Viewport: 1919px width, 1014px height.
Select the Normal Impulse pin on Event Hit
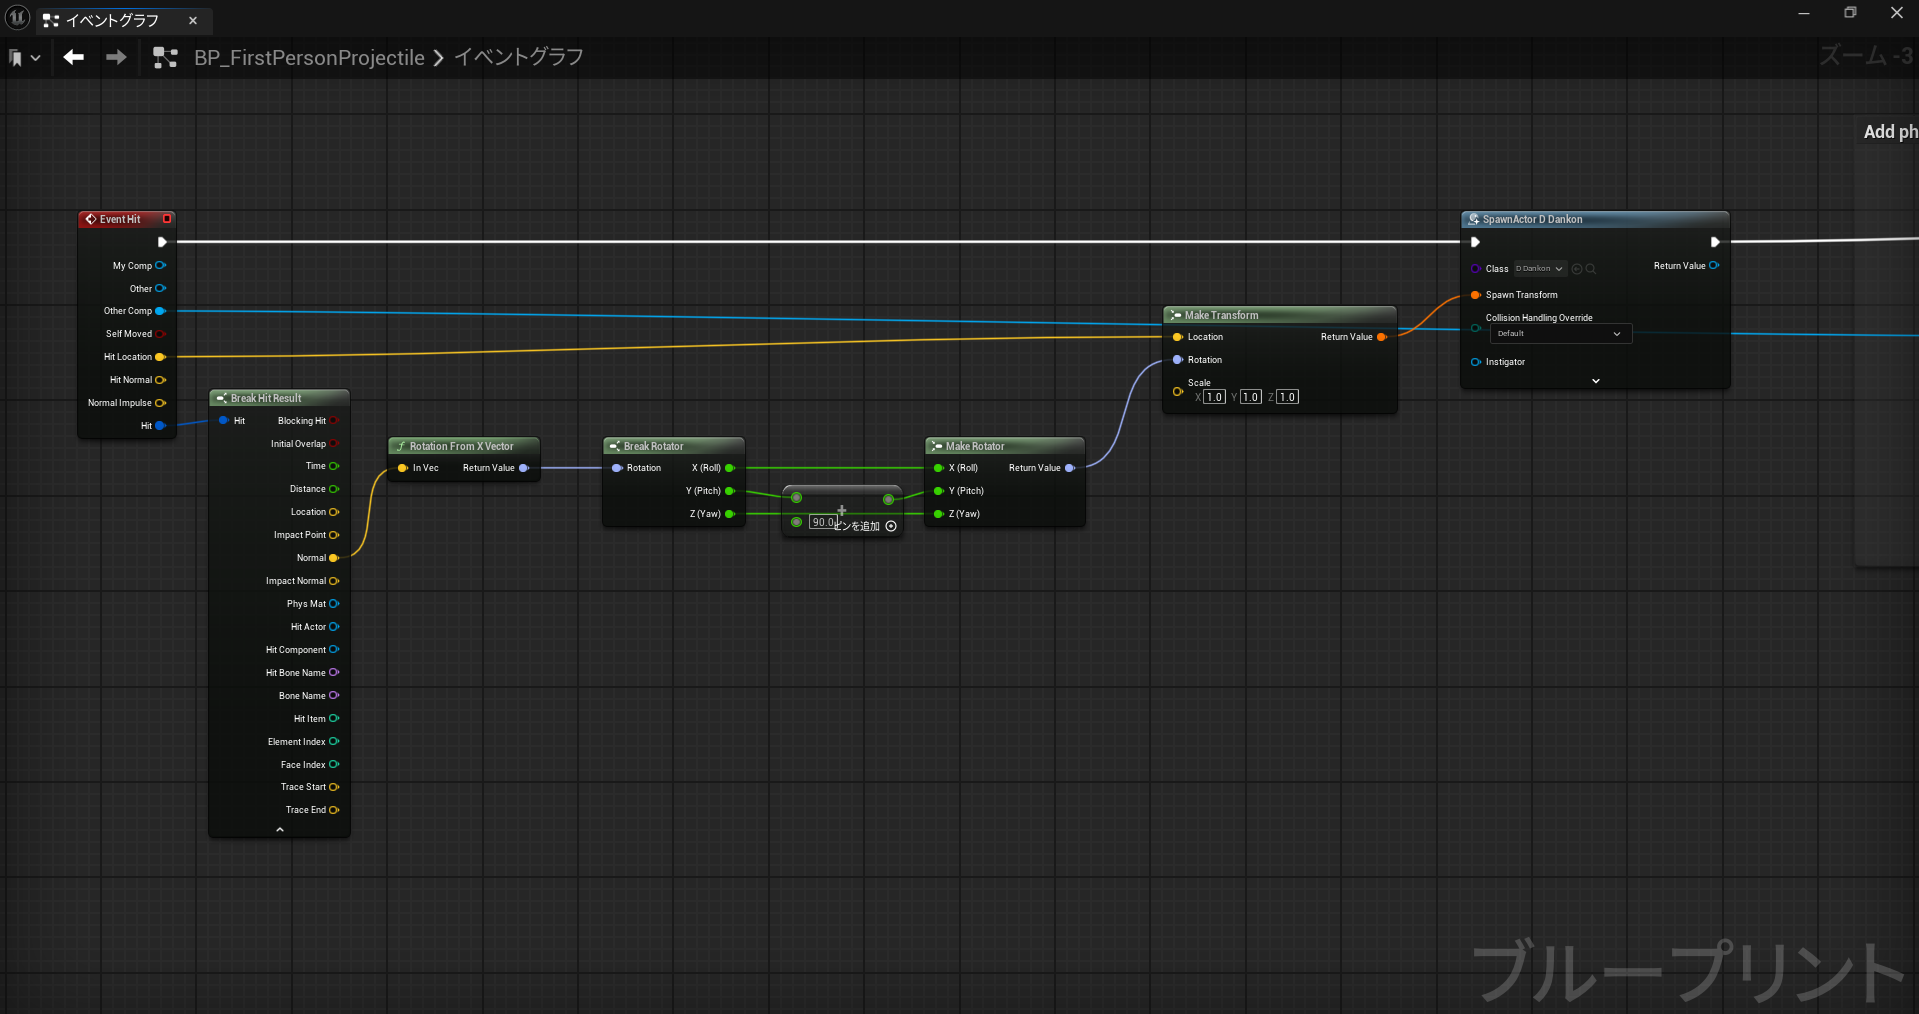pos(160,403)
